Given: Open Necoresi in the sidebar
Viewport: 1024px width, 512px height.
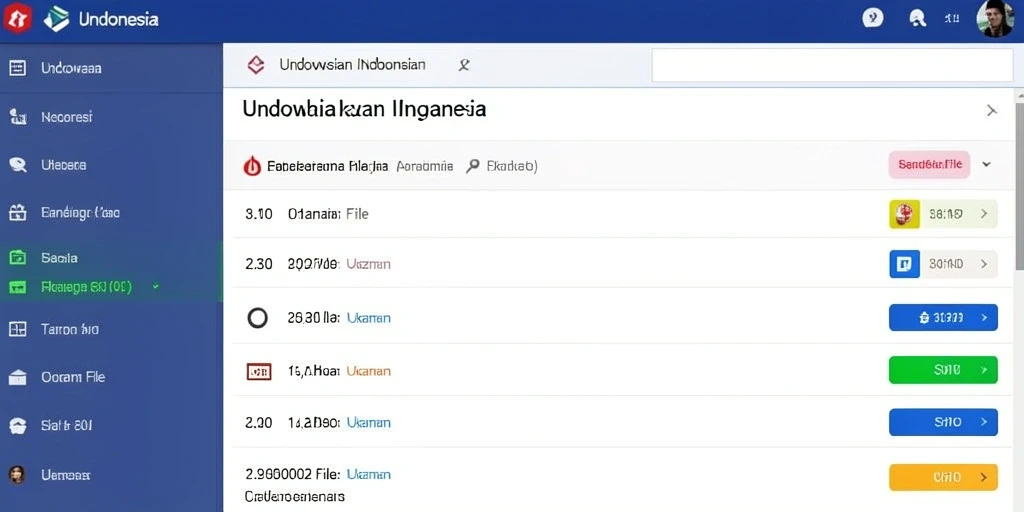Looking at the screenshot, I should coord(67,118).
